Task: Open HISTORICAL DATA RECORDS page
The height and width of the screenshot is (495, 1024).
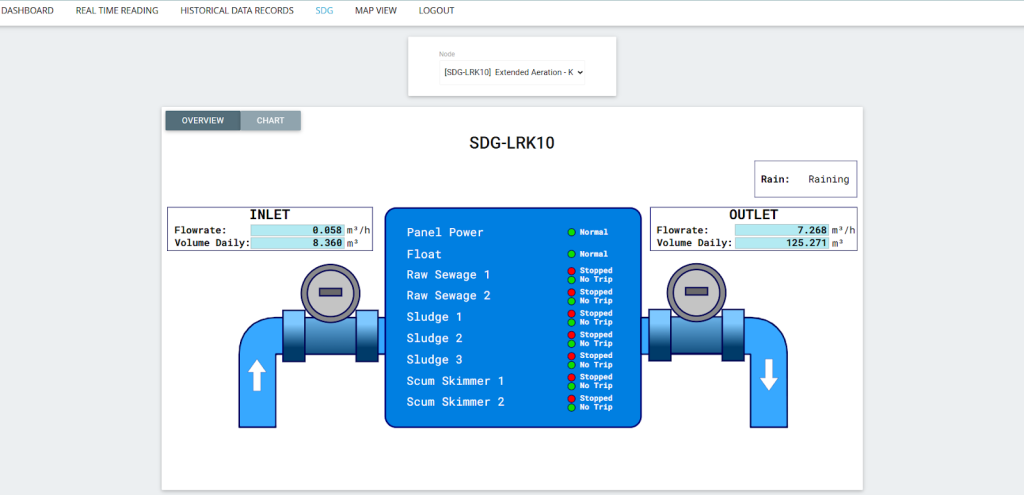Action: pos(237,11)
